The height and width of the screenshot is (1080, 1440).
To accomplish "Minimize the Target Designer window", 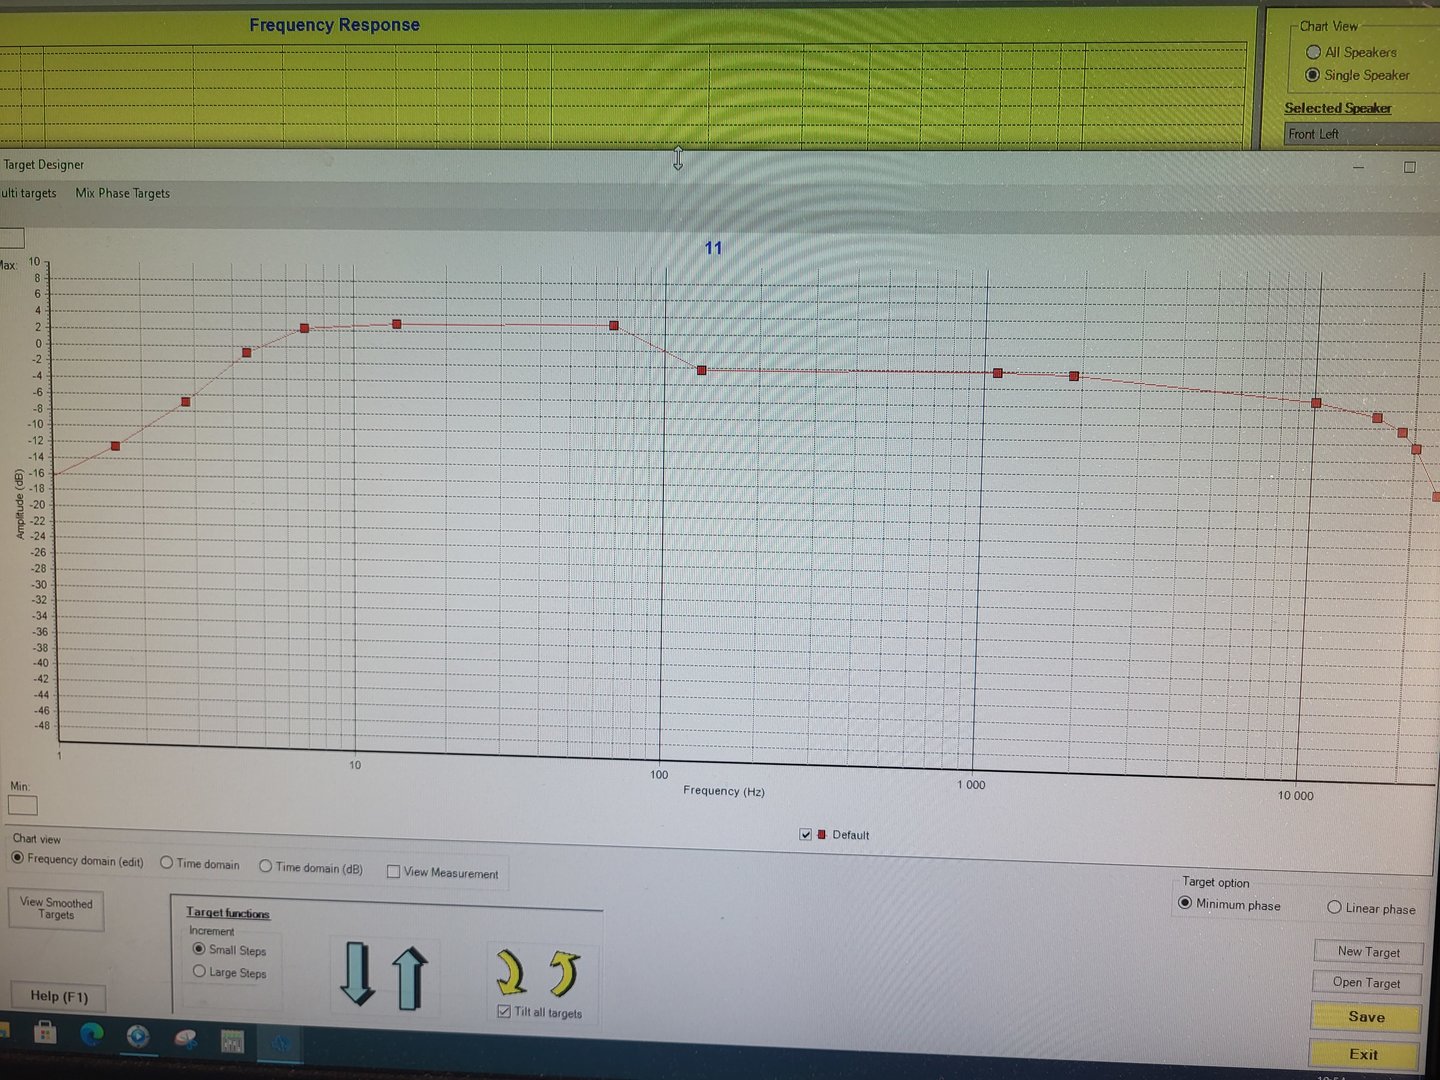I will click(1358, 167).
